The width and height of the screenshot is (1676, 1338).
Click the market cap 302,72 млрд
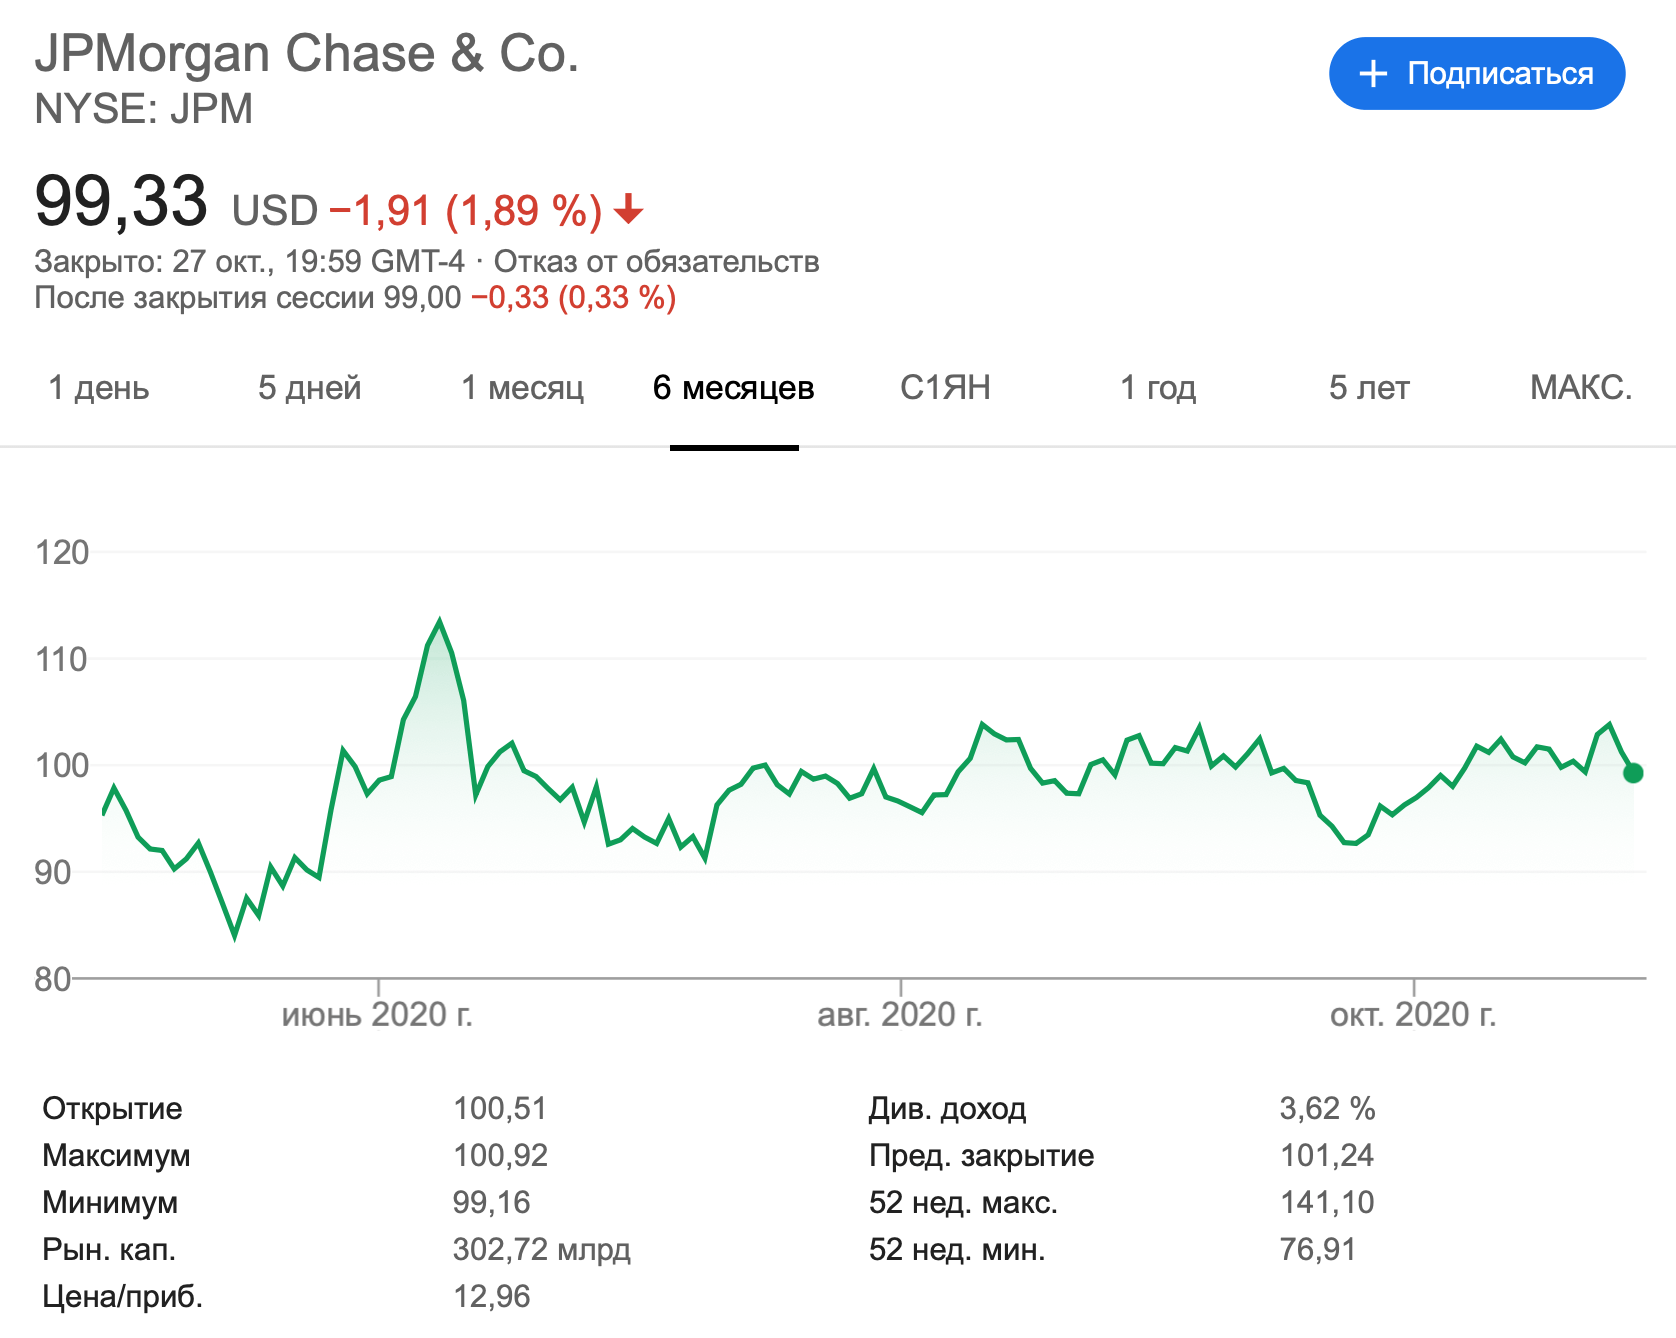pyautogui.click(x=542, y=1249)
